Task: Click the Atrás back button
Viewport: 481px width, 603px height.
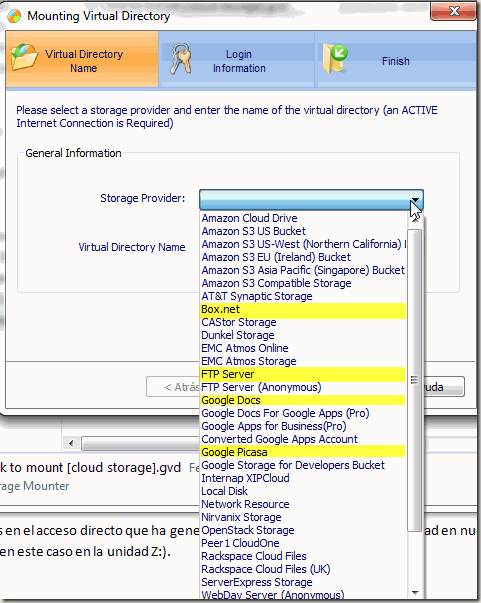Action: [173, 387]
